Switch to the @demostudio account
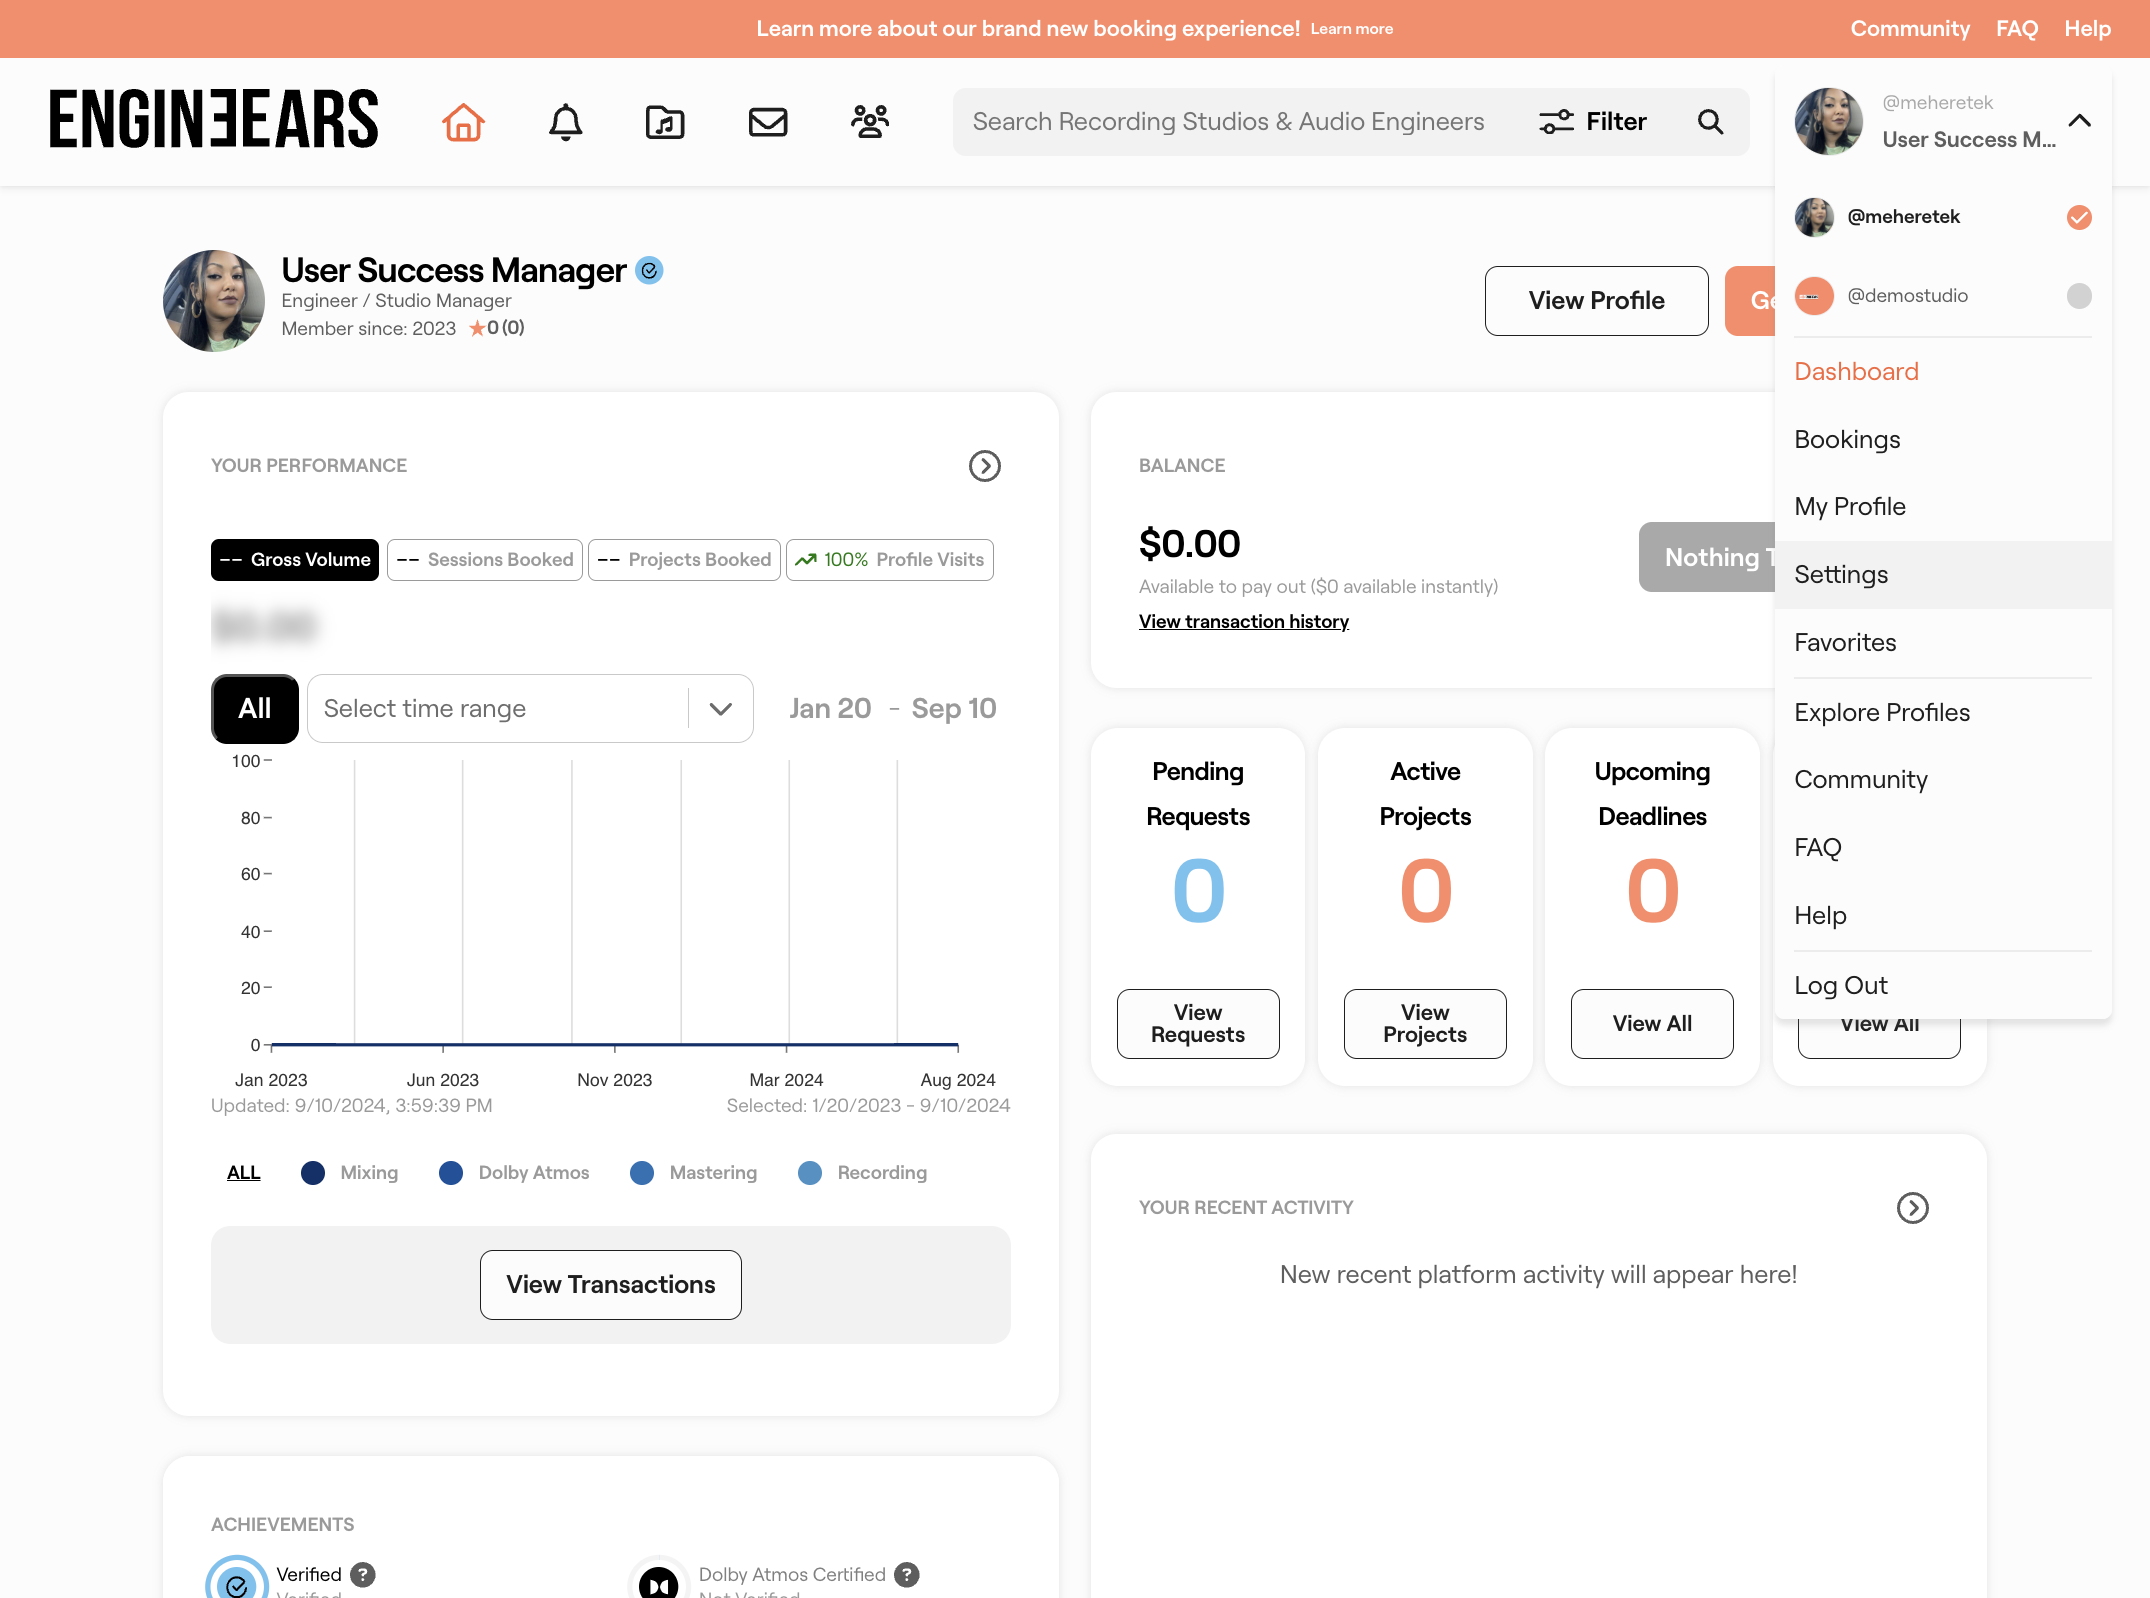 click(x=1943, y=296)
